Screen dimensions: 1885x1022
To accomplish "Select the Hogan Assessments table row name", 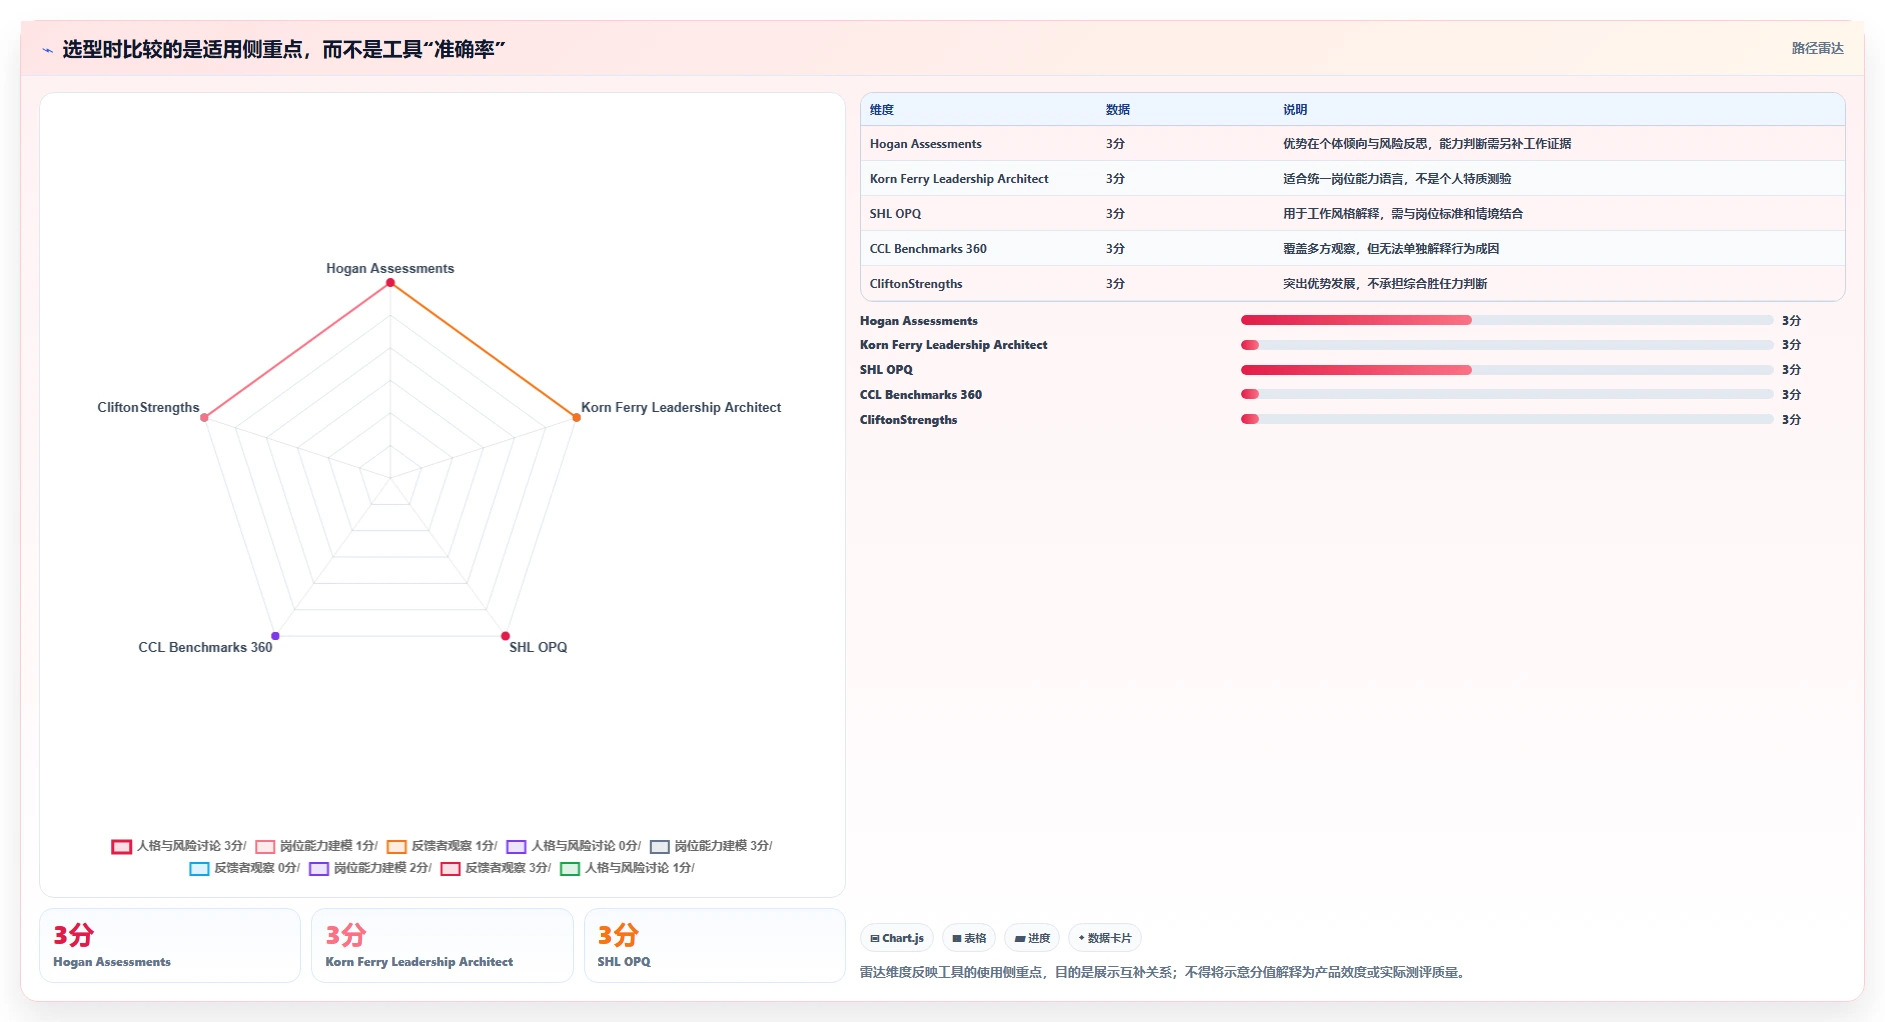I will tap(926, 144).
